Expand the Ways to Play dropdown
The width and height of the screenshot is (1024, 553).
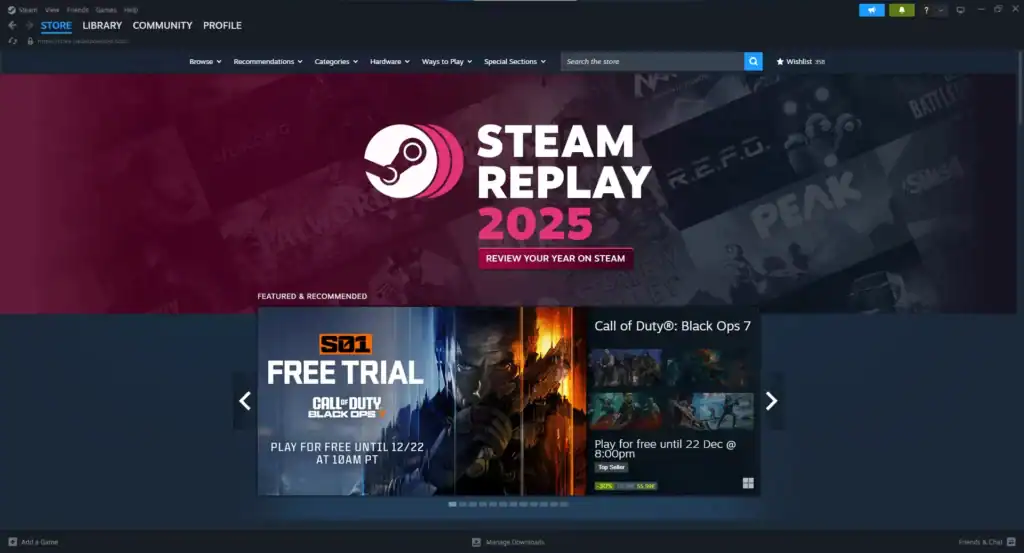pyautogui.click(x=447, y=61)
